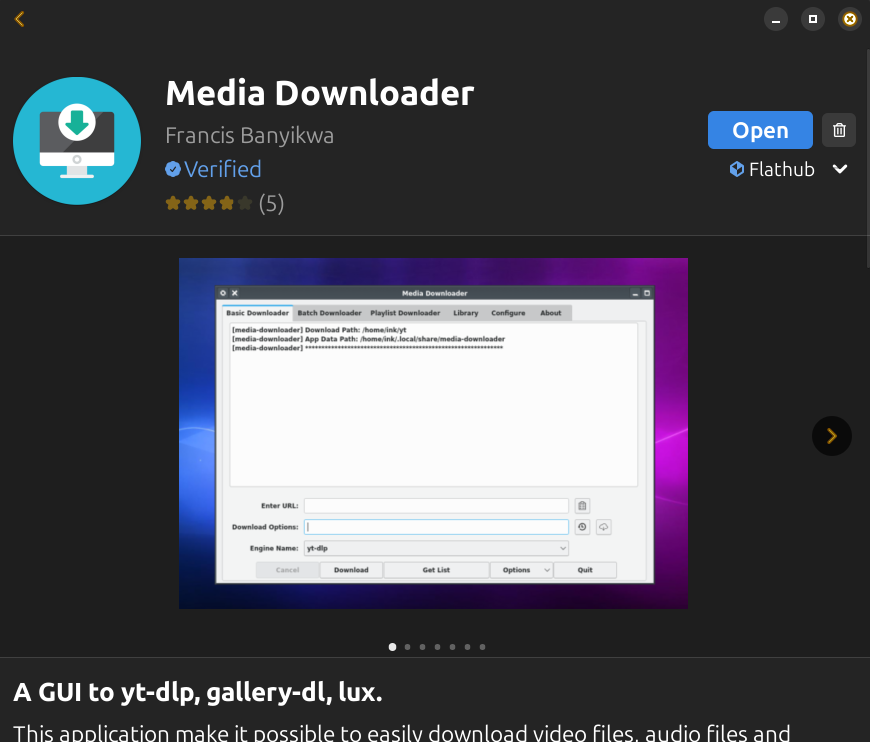The width and height of the screenshot is (870, 742).
Task: Click the Flathub source logo
Action: click(737, 169)
